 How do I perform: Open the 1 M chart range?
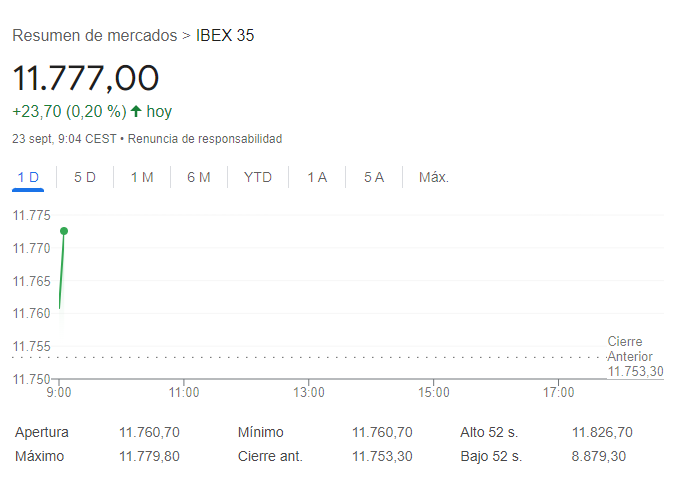point(142,177)
